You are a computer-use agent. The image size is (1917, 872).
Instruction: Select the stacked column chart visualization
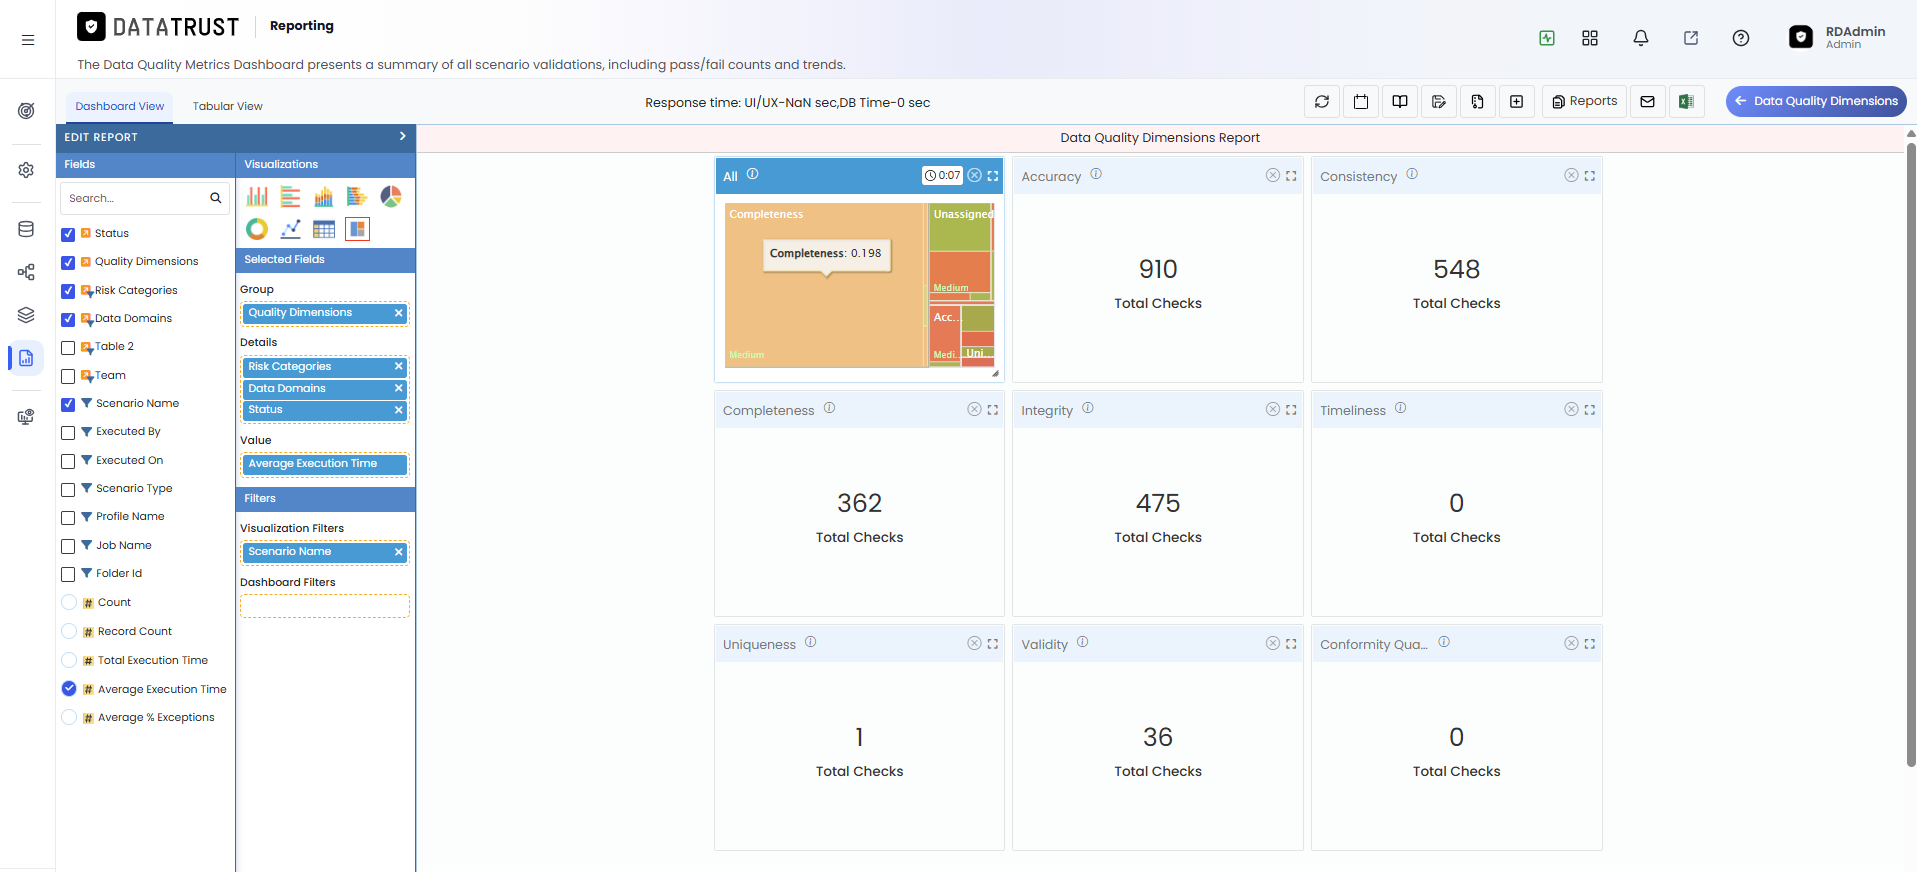324,196
